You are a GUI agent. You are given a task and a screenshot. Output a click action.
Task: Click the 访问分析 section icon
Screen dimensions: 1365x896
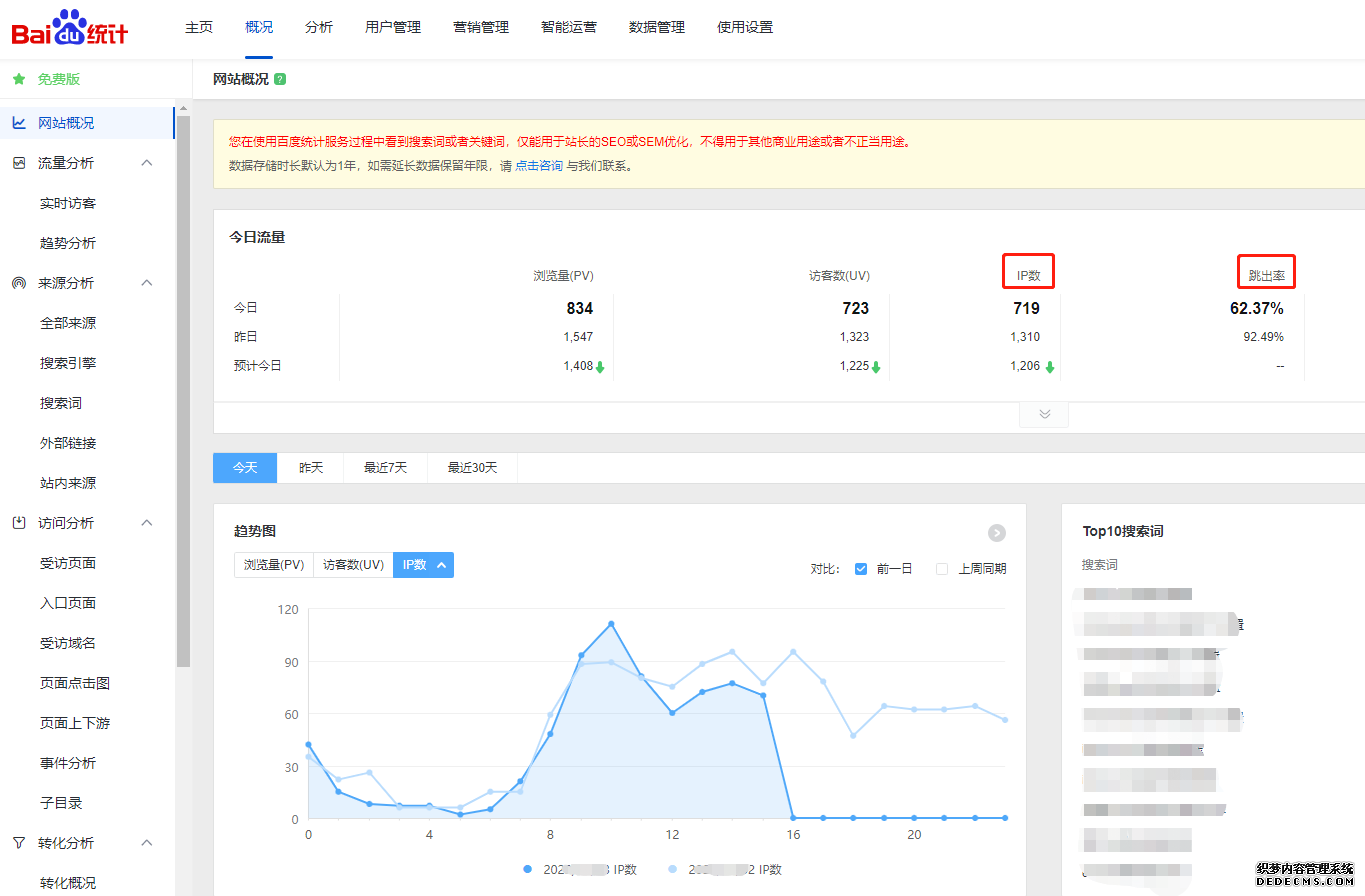pos(19,523)
